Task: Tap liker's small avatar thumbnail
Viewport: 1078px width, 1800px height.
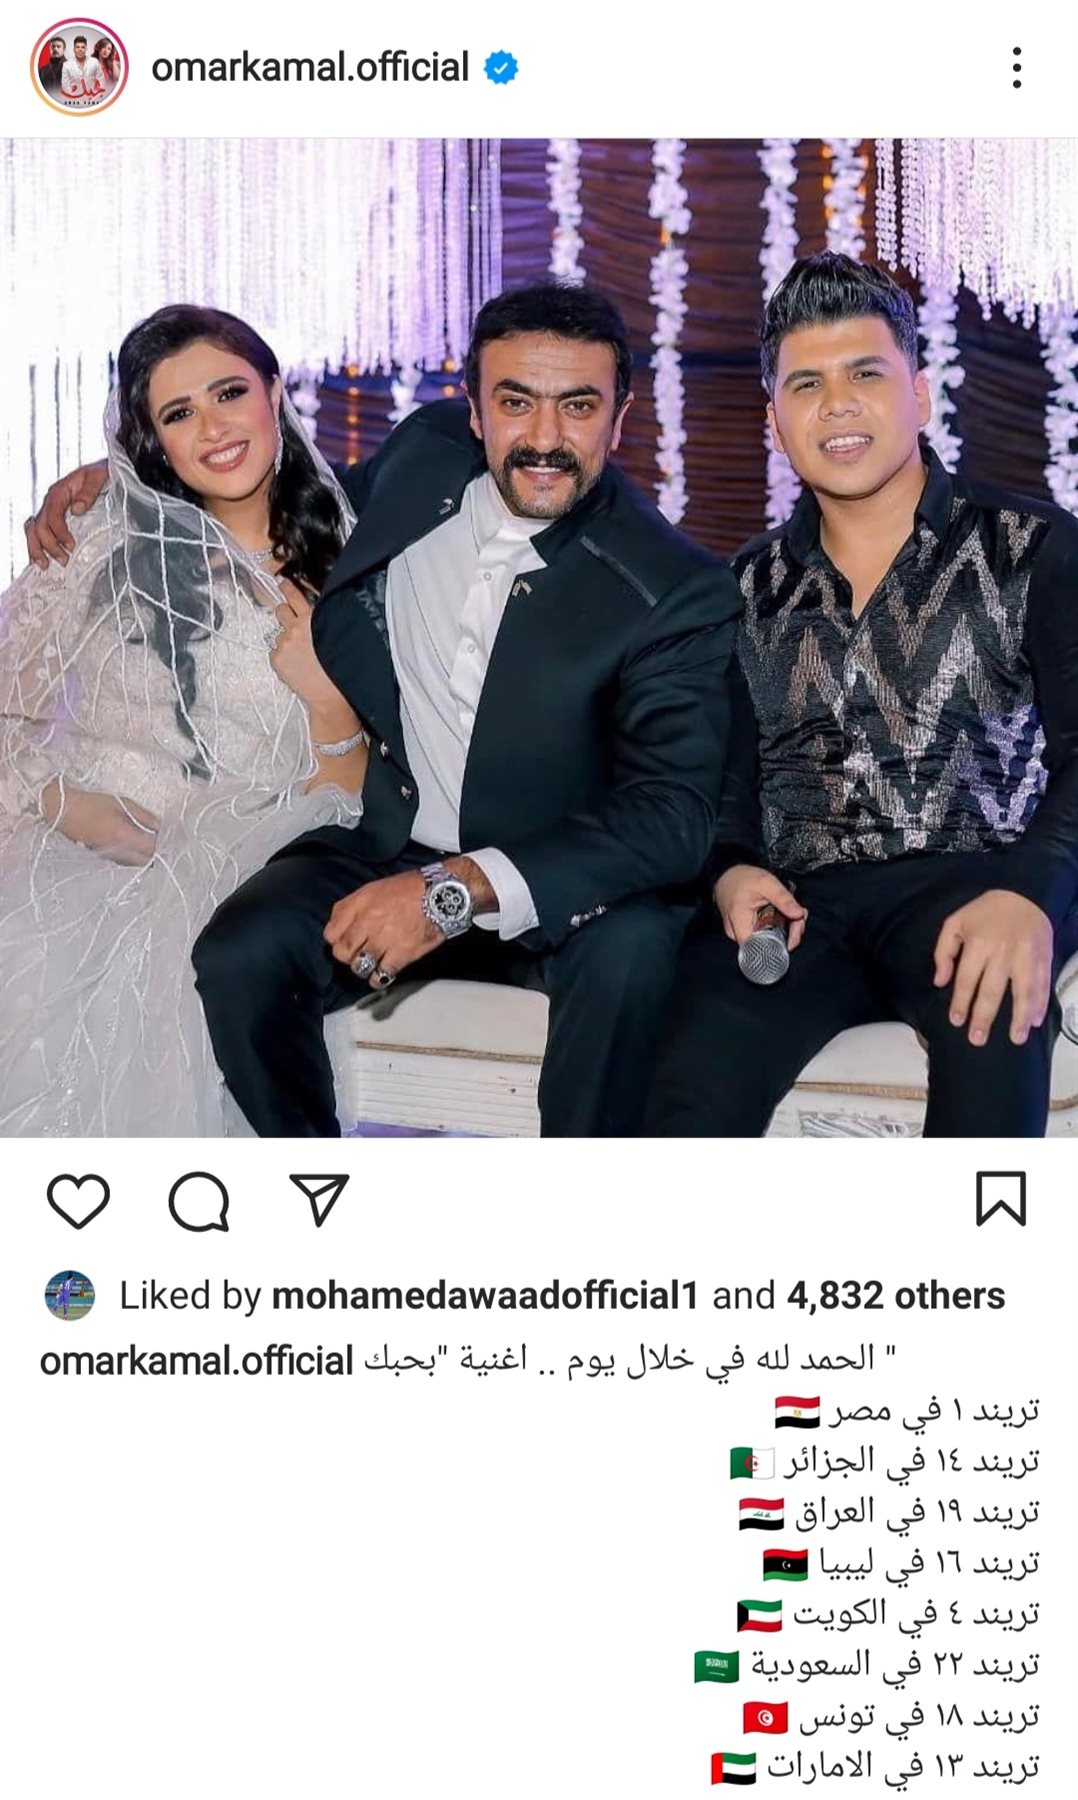Action: pyautogui.click(x=70, y=1296)
